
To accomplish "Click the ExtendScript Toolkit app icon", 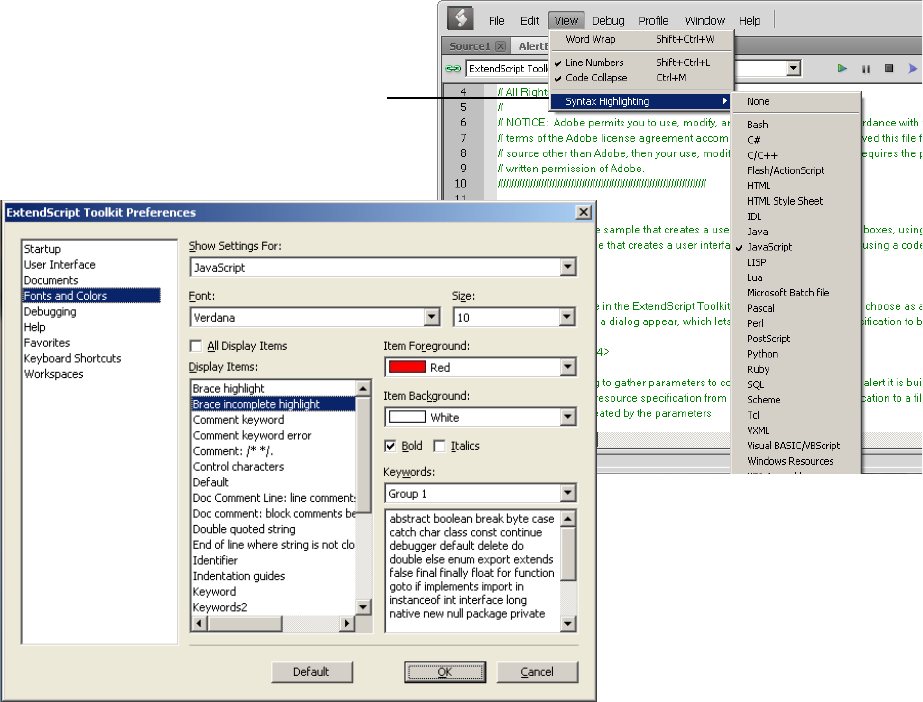I will tap(460, 18).
